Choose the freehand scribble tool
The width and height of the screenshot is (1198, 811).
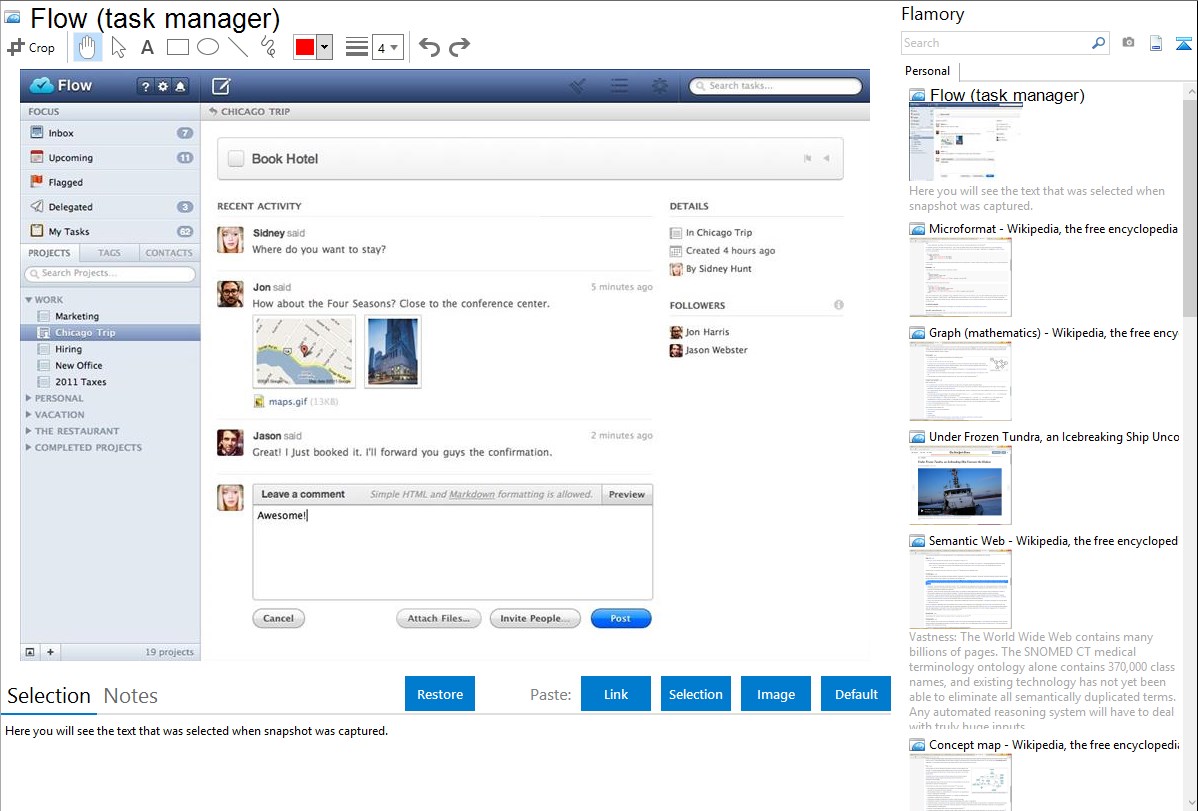pos(268,47)
